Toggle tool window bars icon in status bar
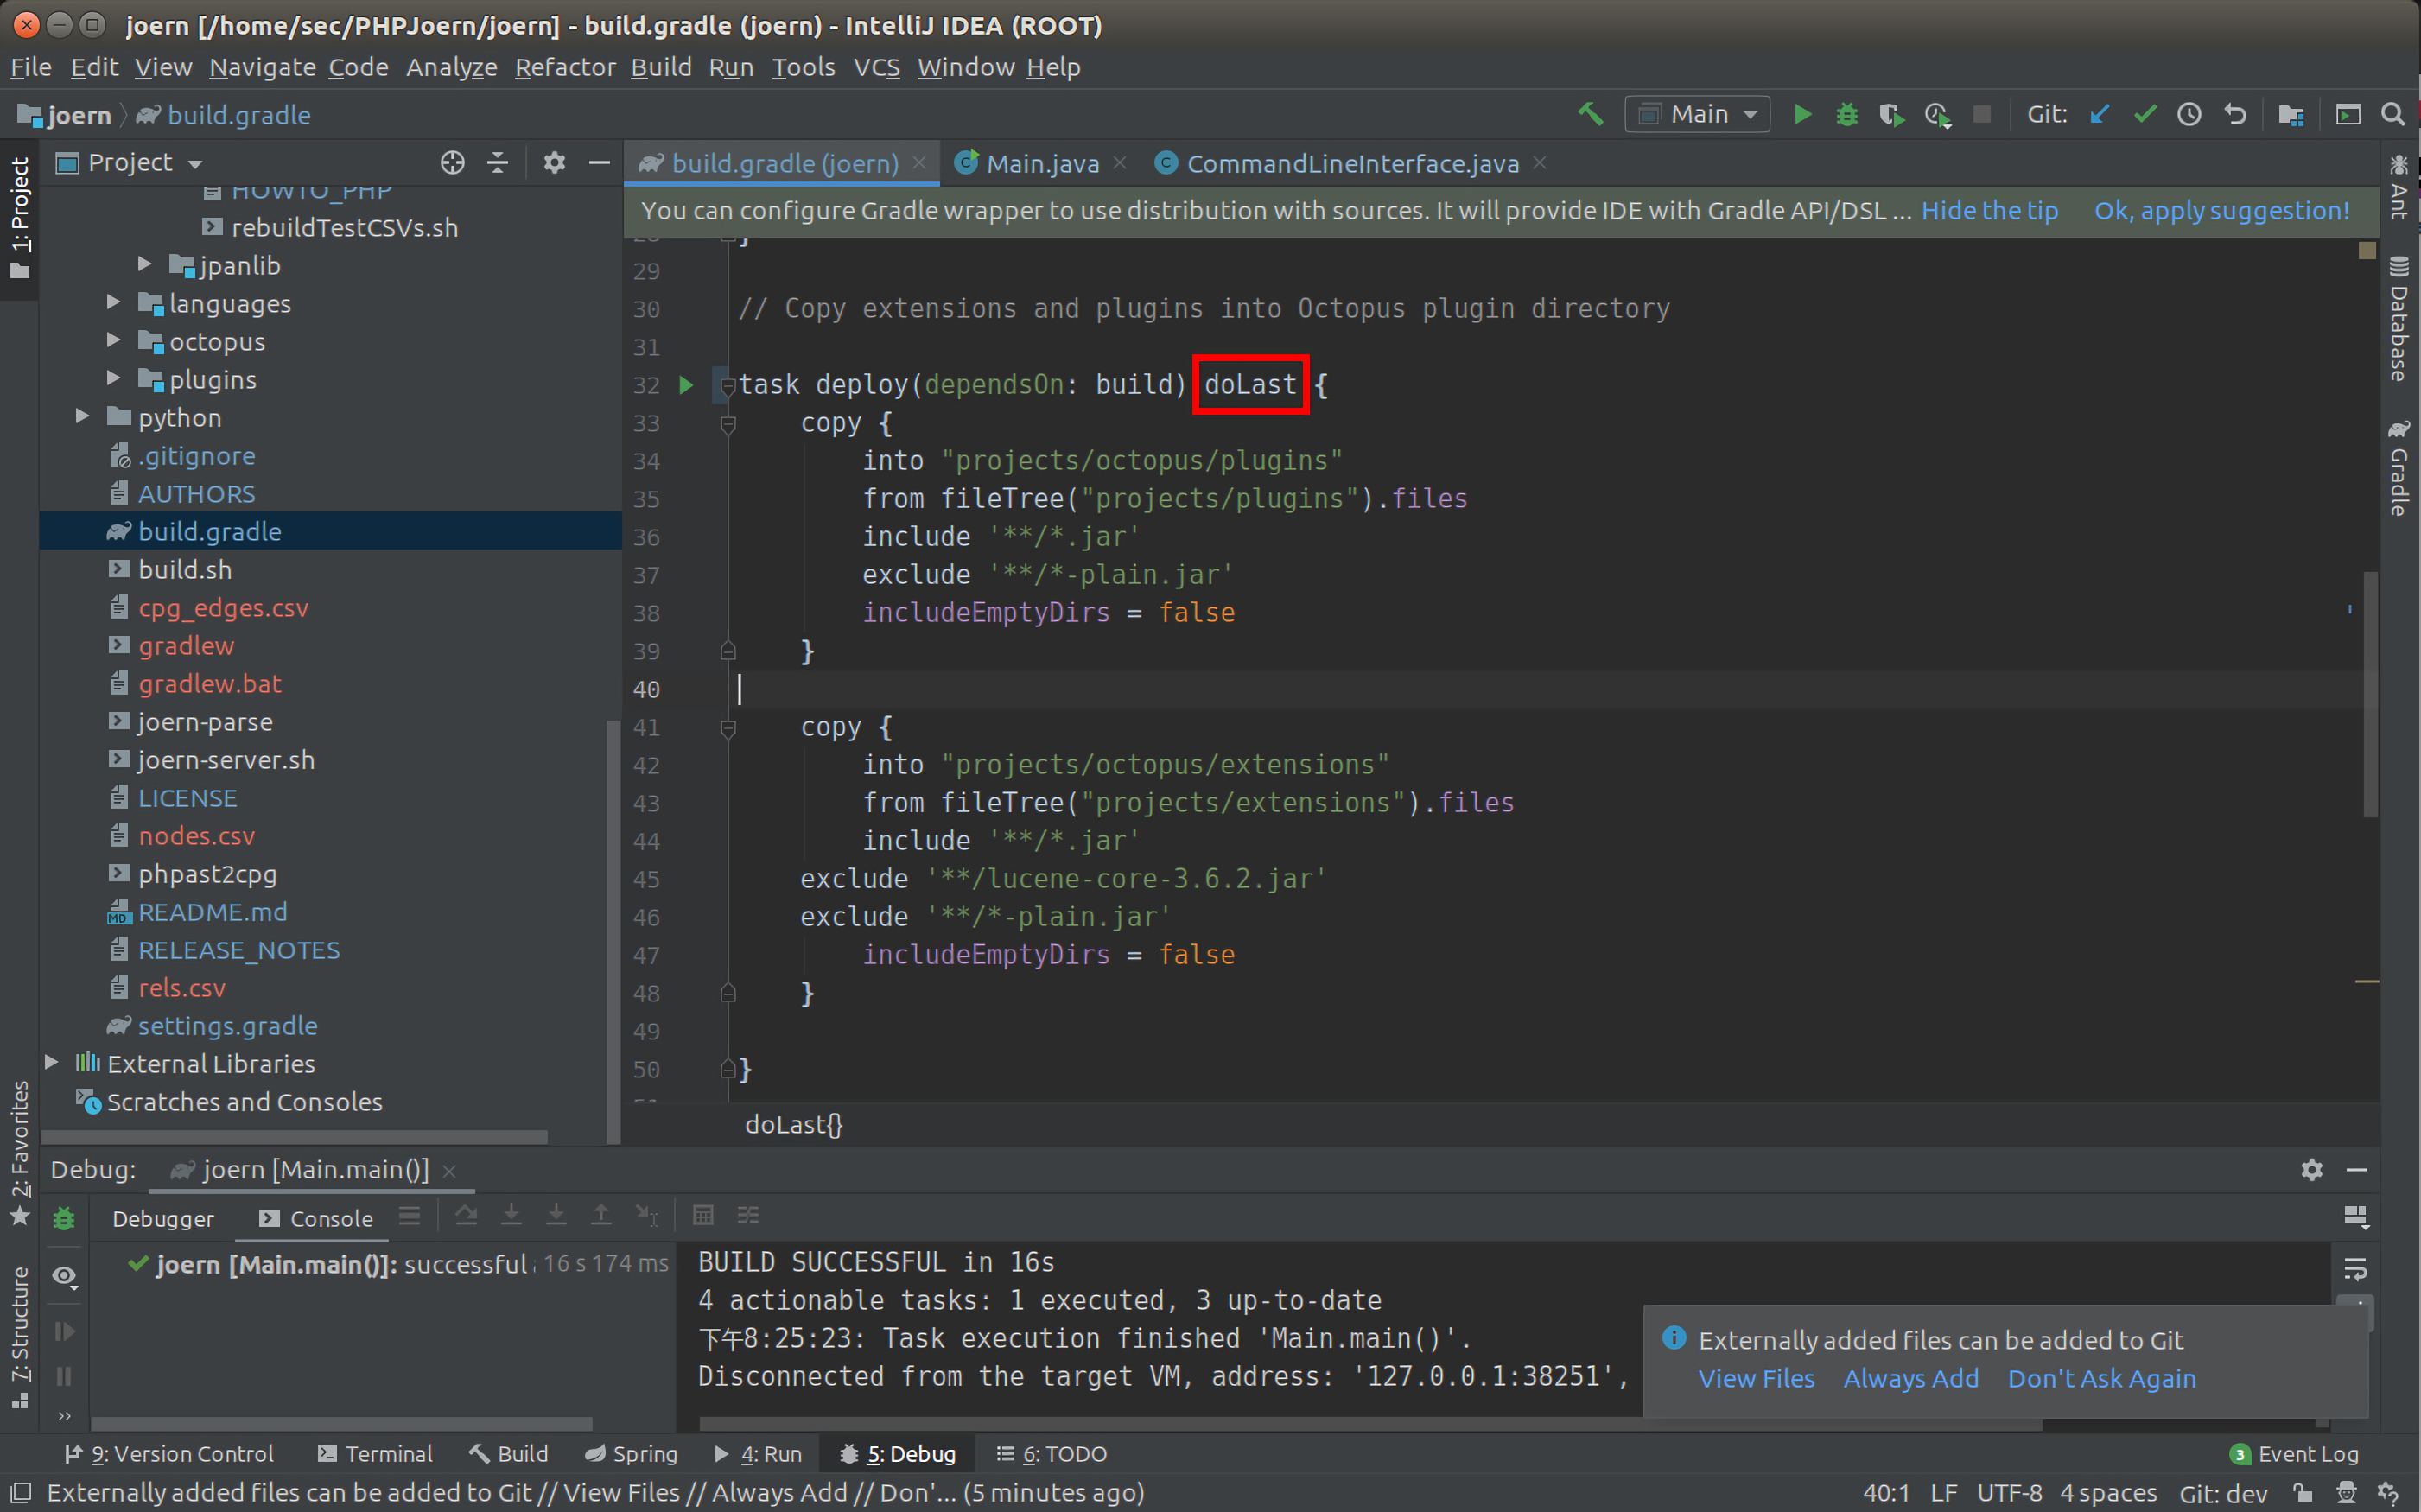 (x=20, y=1493)
